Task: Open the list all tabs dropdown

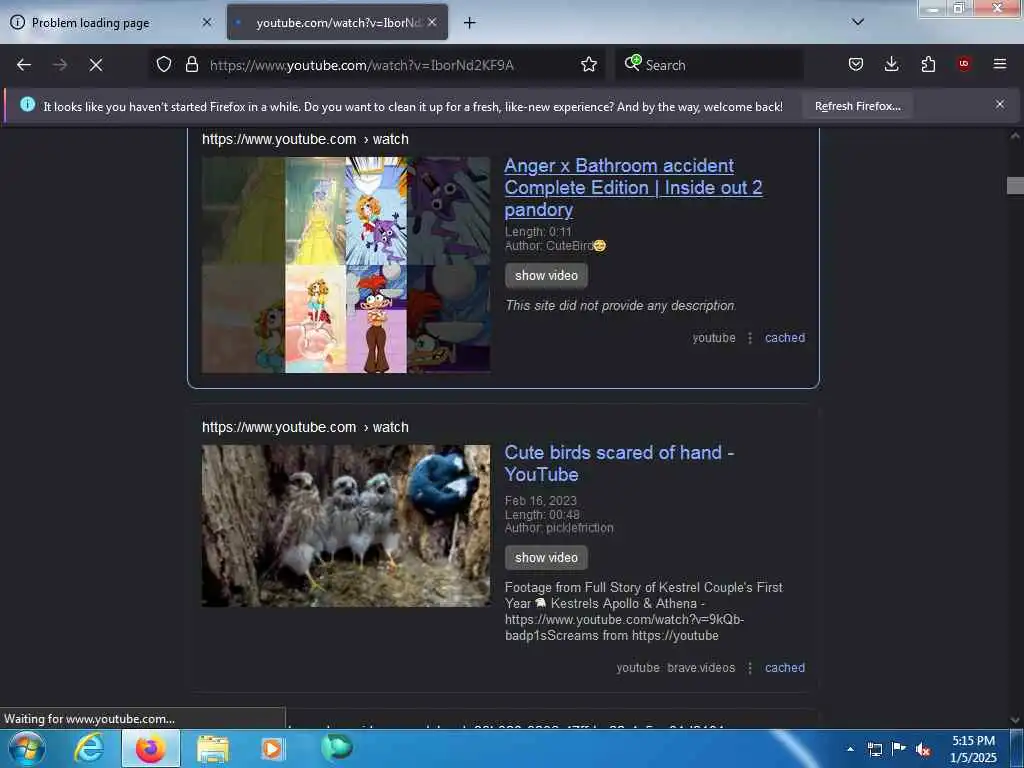Action: pyautogui.click(x=858, y=22)
